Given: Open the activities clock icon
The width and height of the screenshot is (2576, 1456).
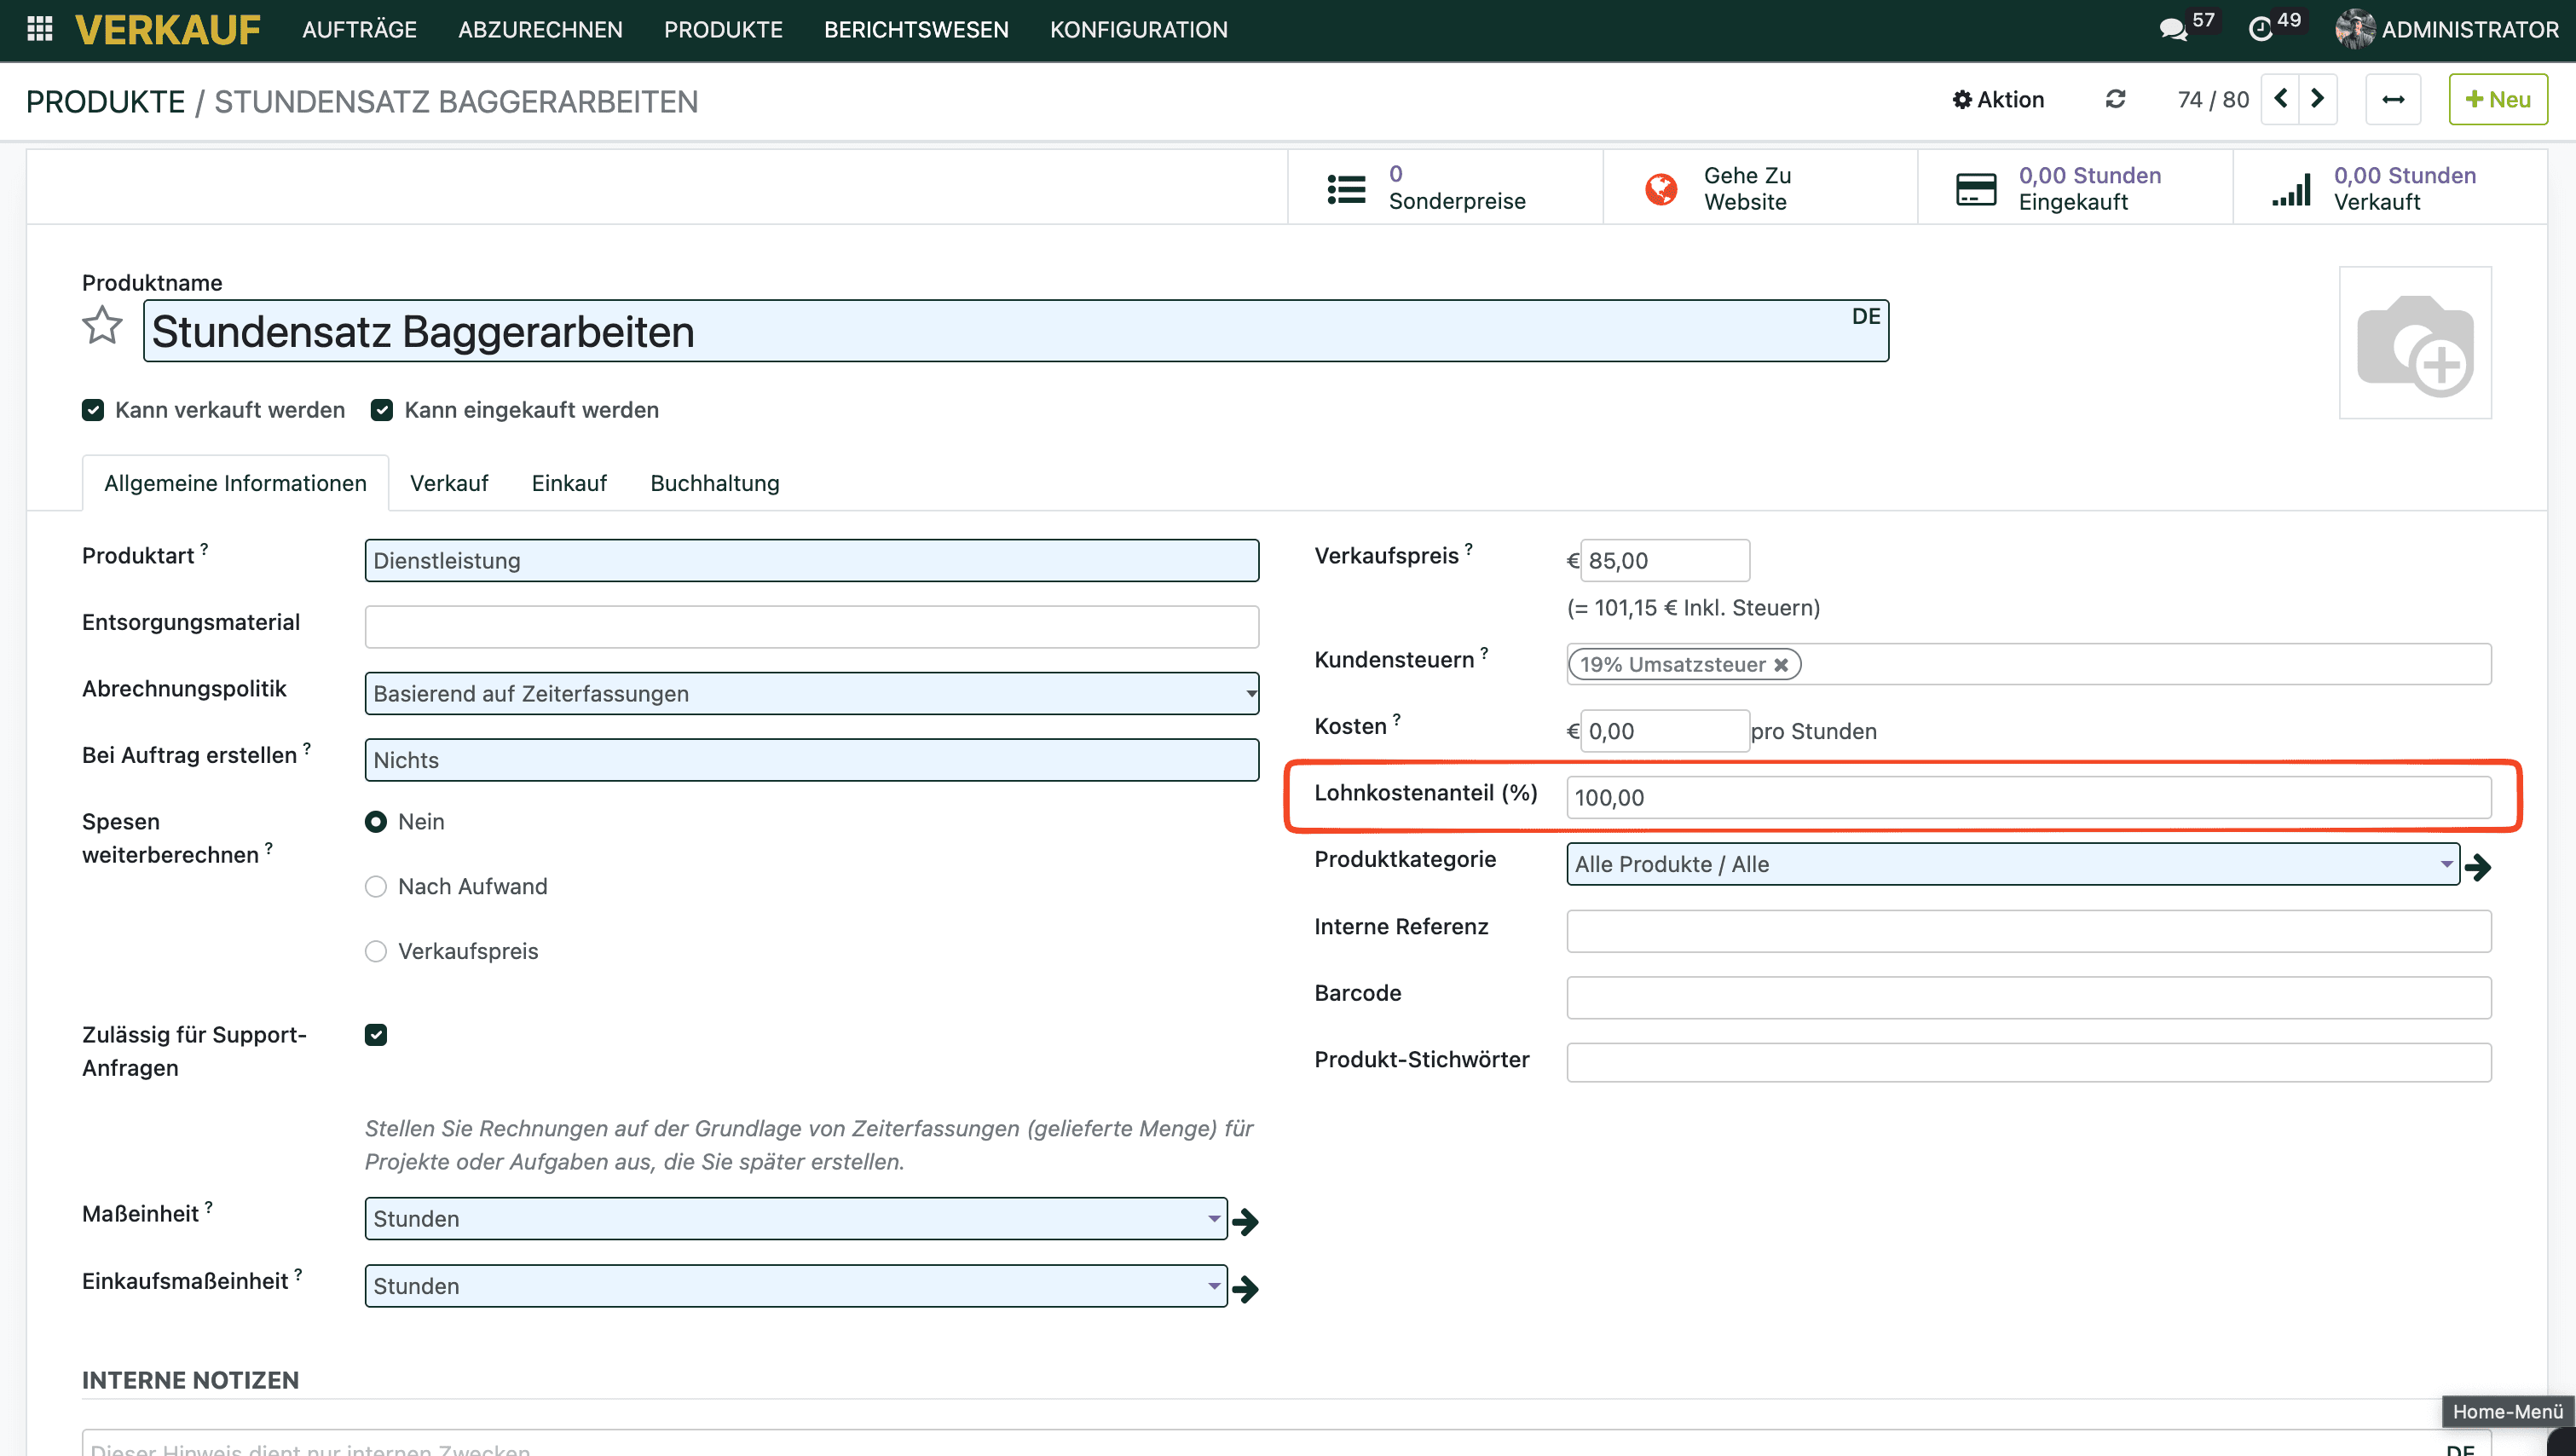Looking at the screenshot, I should pos(2260,29).
